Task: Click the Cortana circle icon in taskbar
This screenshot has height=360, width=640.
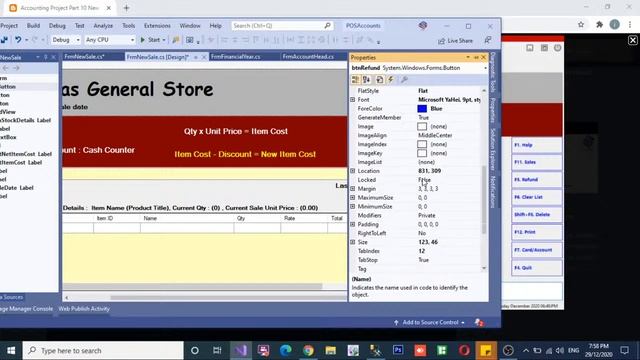Action: 195,350
